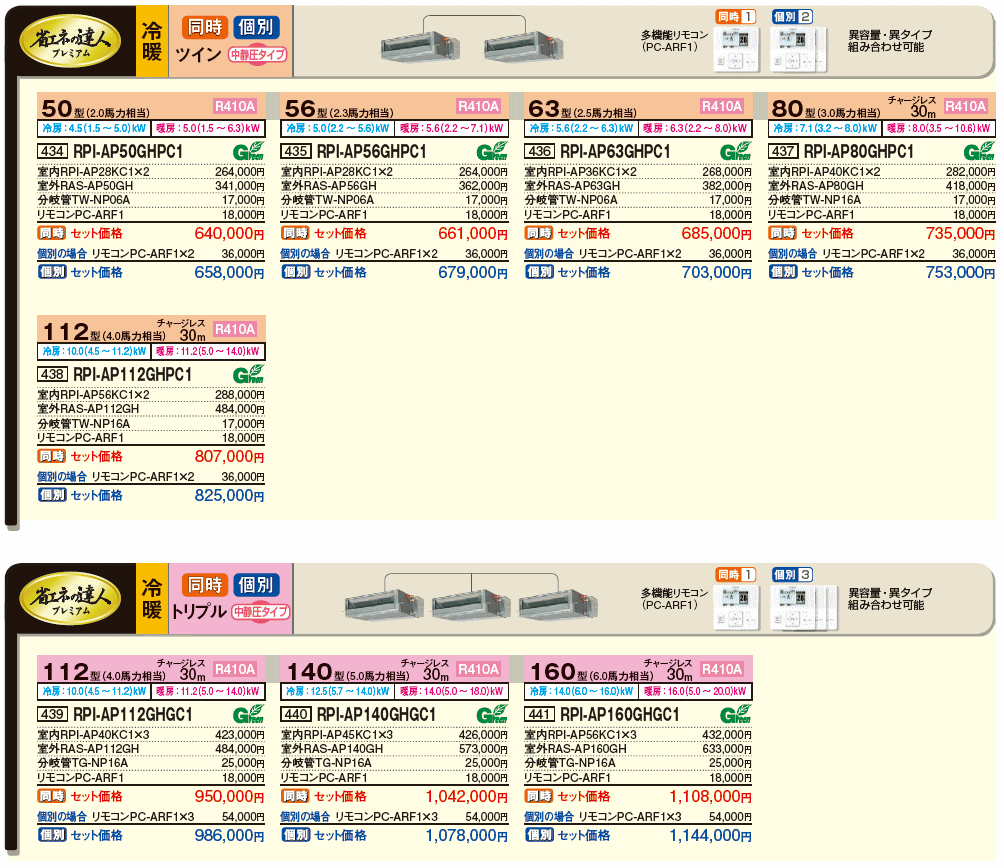Click the 個別 badge beside the 753,000円 set price
The width and height of the screenshot is (1004, 868).
783,272
